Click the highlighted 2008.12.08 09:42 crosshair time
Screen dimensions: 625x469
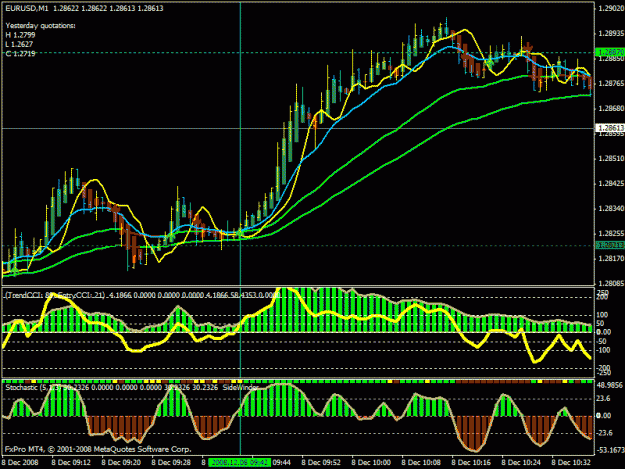pos(240,463)
